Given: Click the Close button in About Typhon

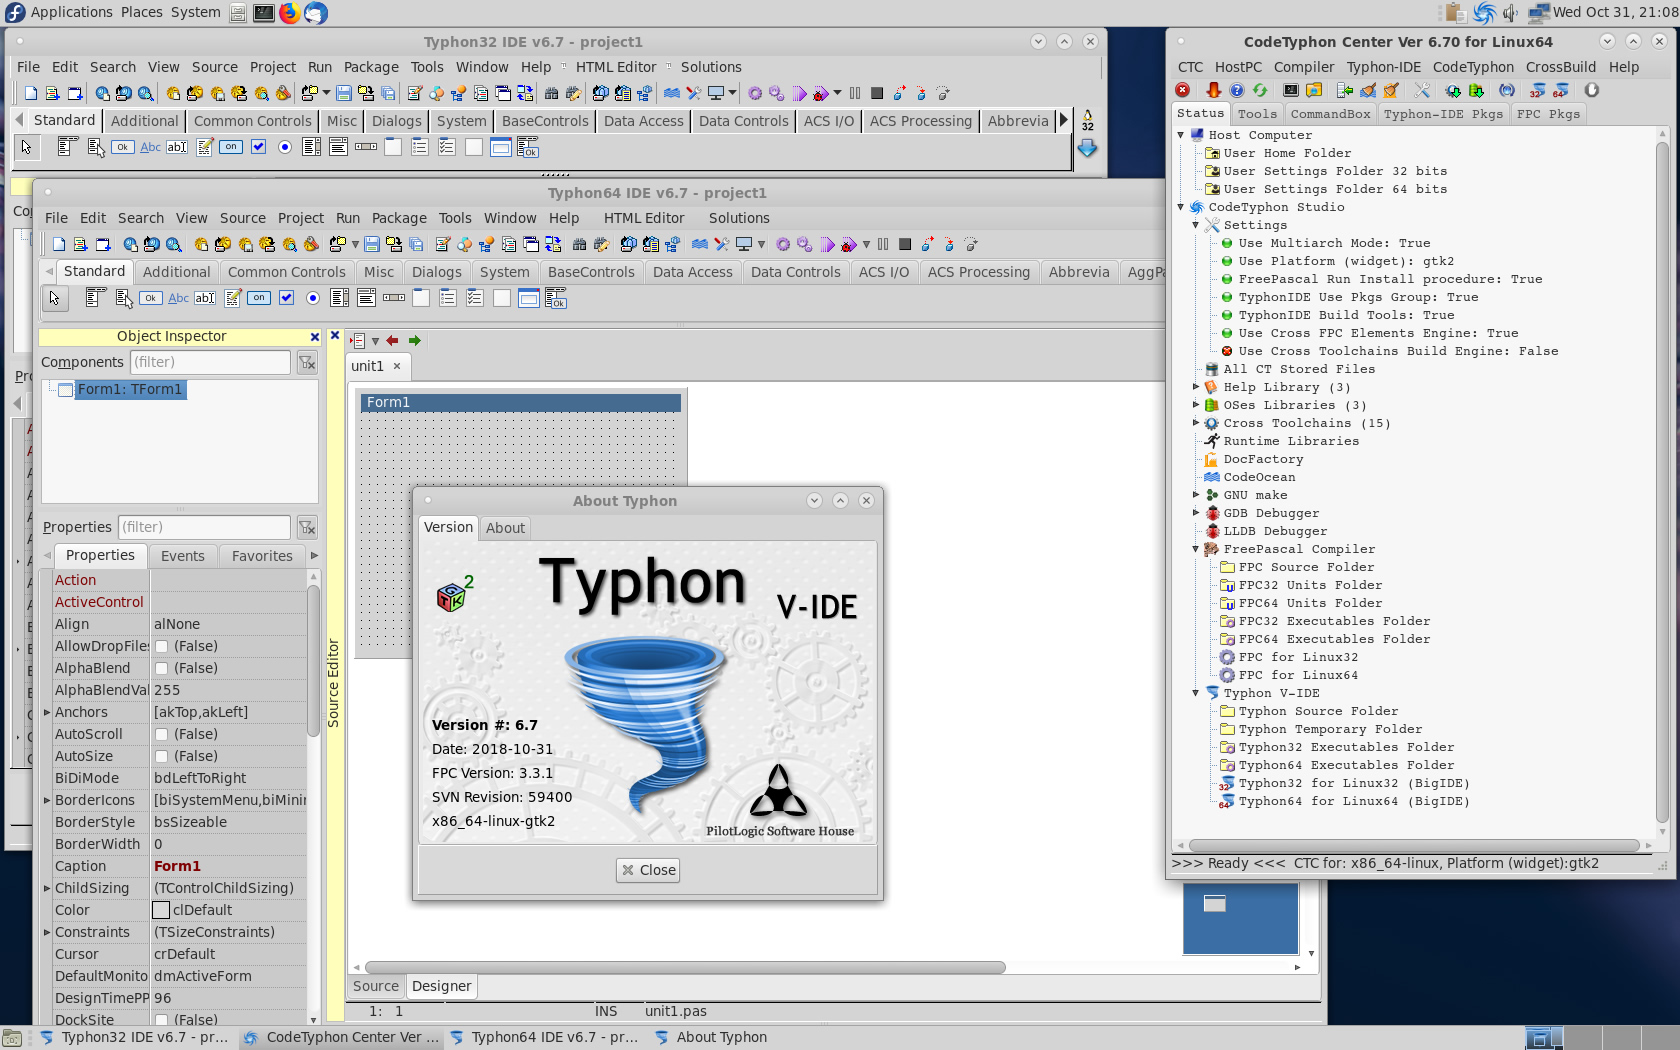Looking at the screenshot, I should pos(648,870).
